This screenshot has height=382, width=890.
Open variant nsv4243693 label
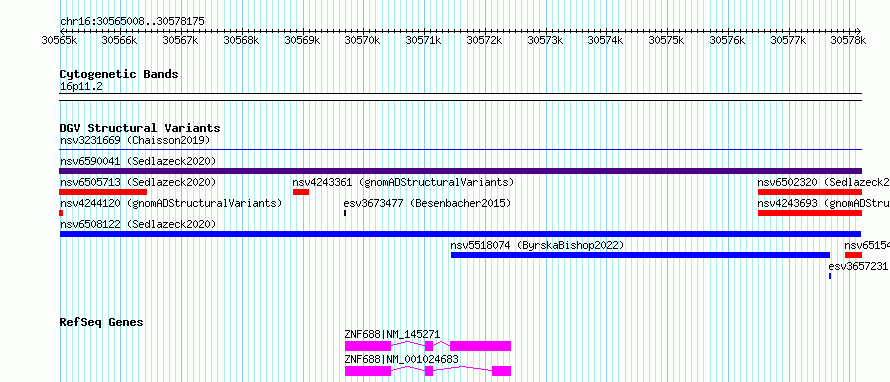tap(824, 203)
